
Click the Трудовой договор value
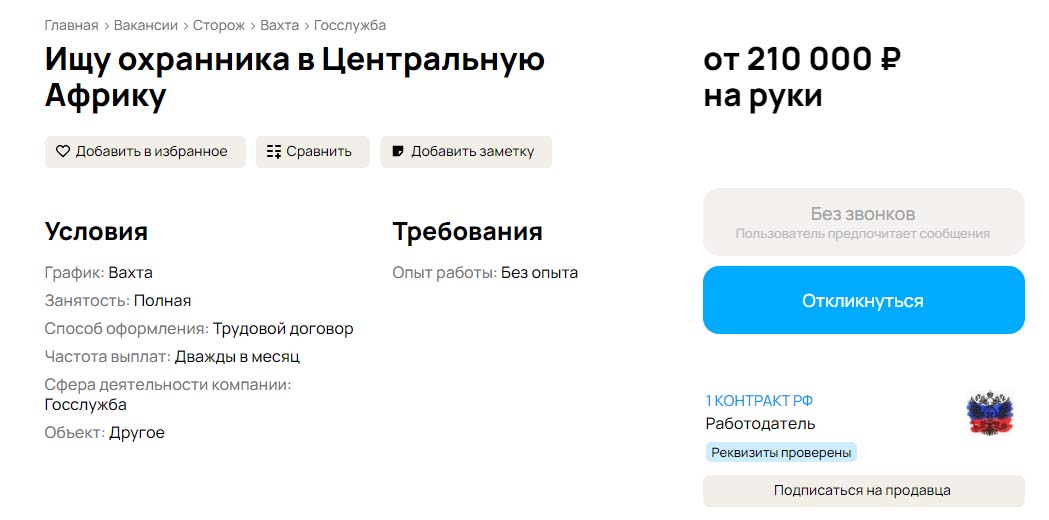point(283,329)
